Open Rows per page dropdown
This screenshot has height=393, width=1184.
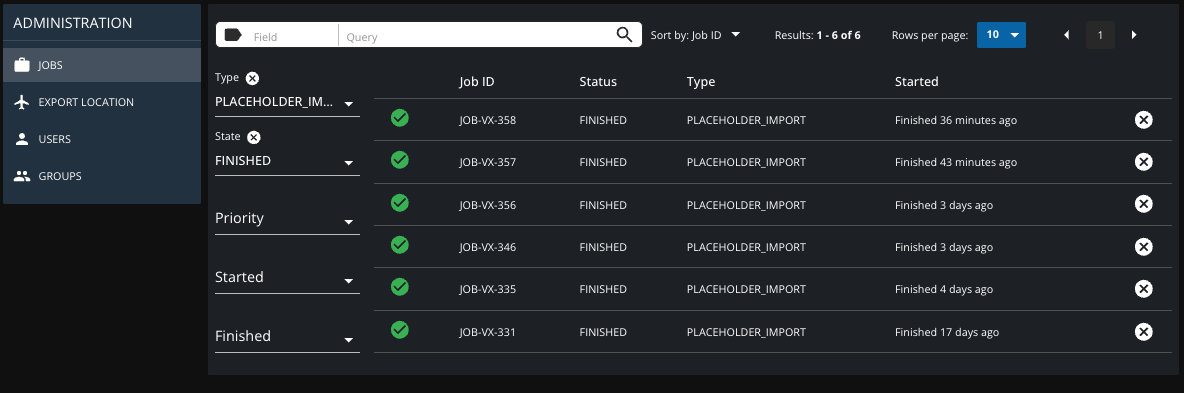coord(1001,35)
